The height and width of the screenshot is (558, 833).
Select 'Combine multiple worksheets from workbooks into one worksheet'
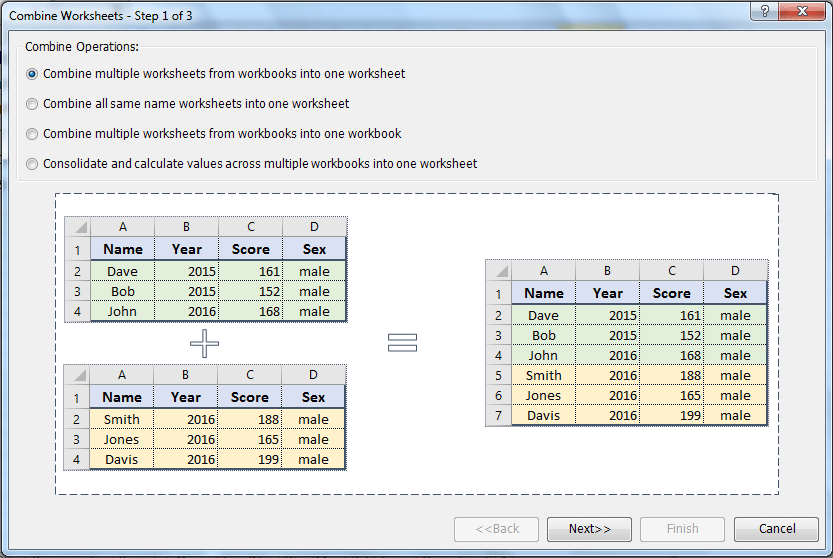(33, 74)
